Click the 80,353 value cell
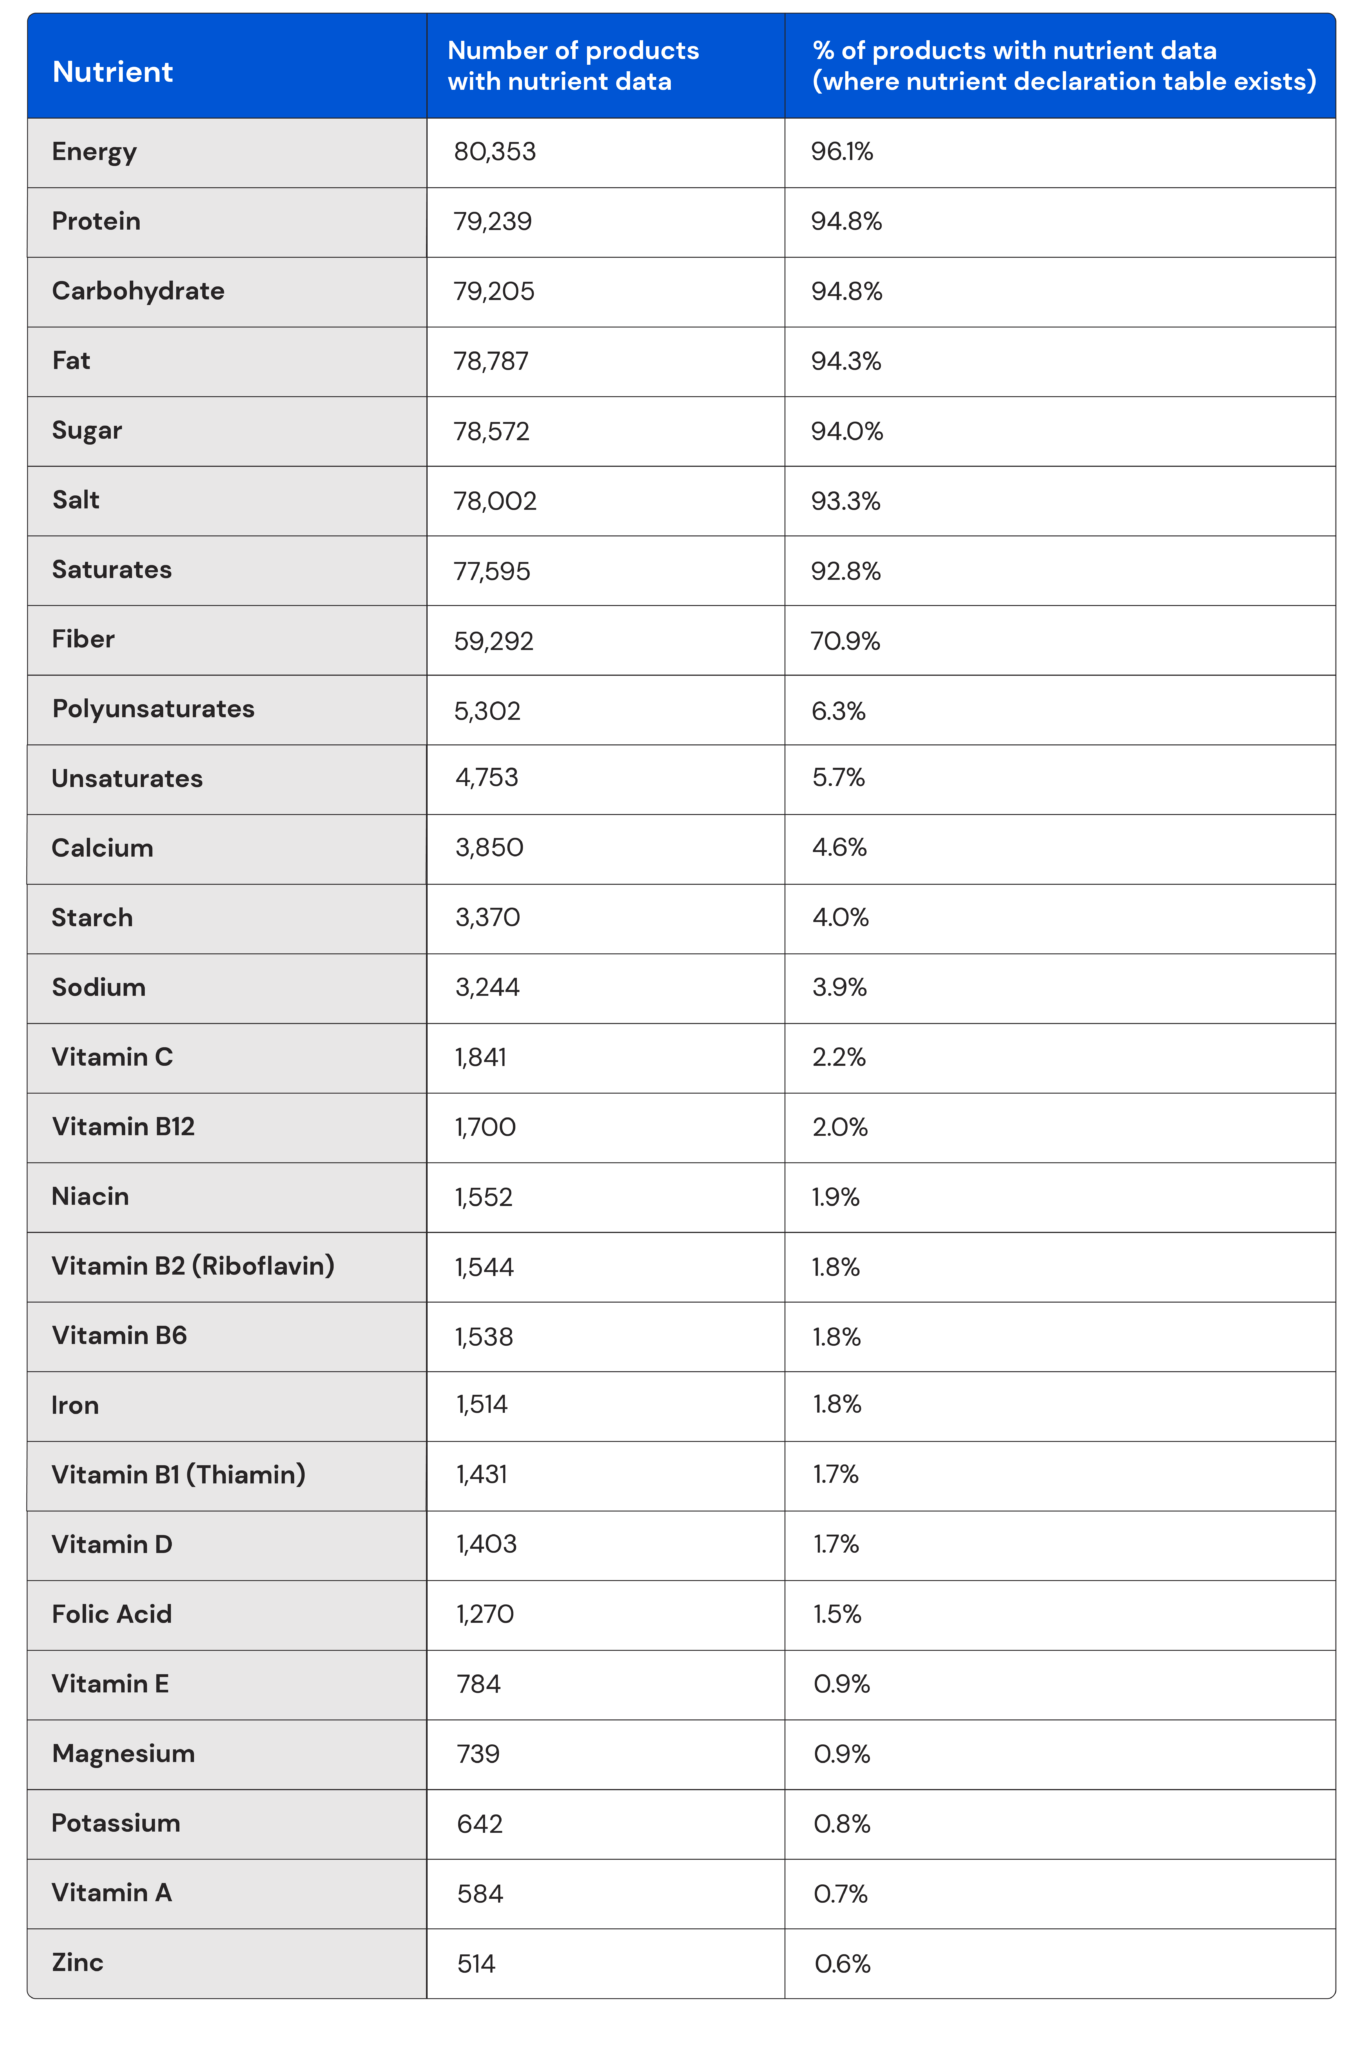Screen dimensions: 1359x2048 coord(495,152)
